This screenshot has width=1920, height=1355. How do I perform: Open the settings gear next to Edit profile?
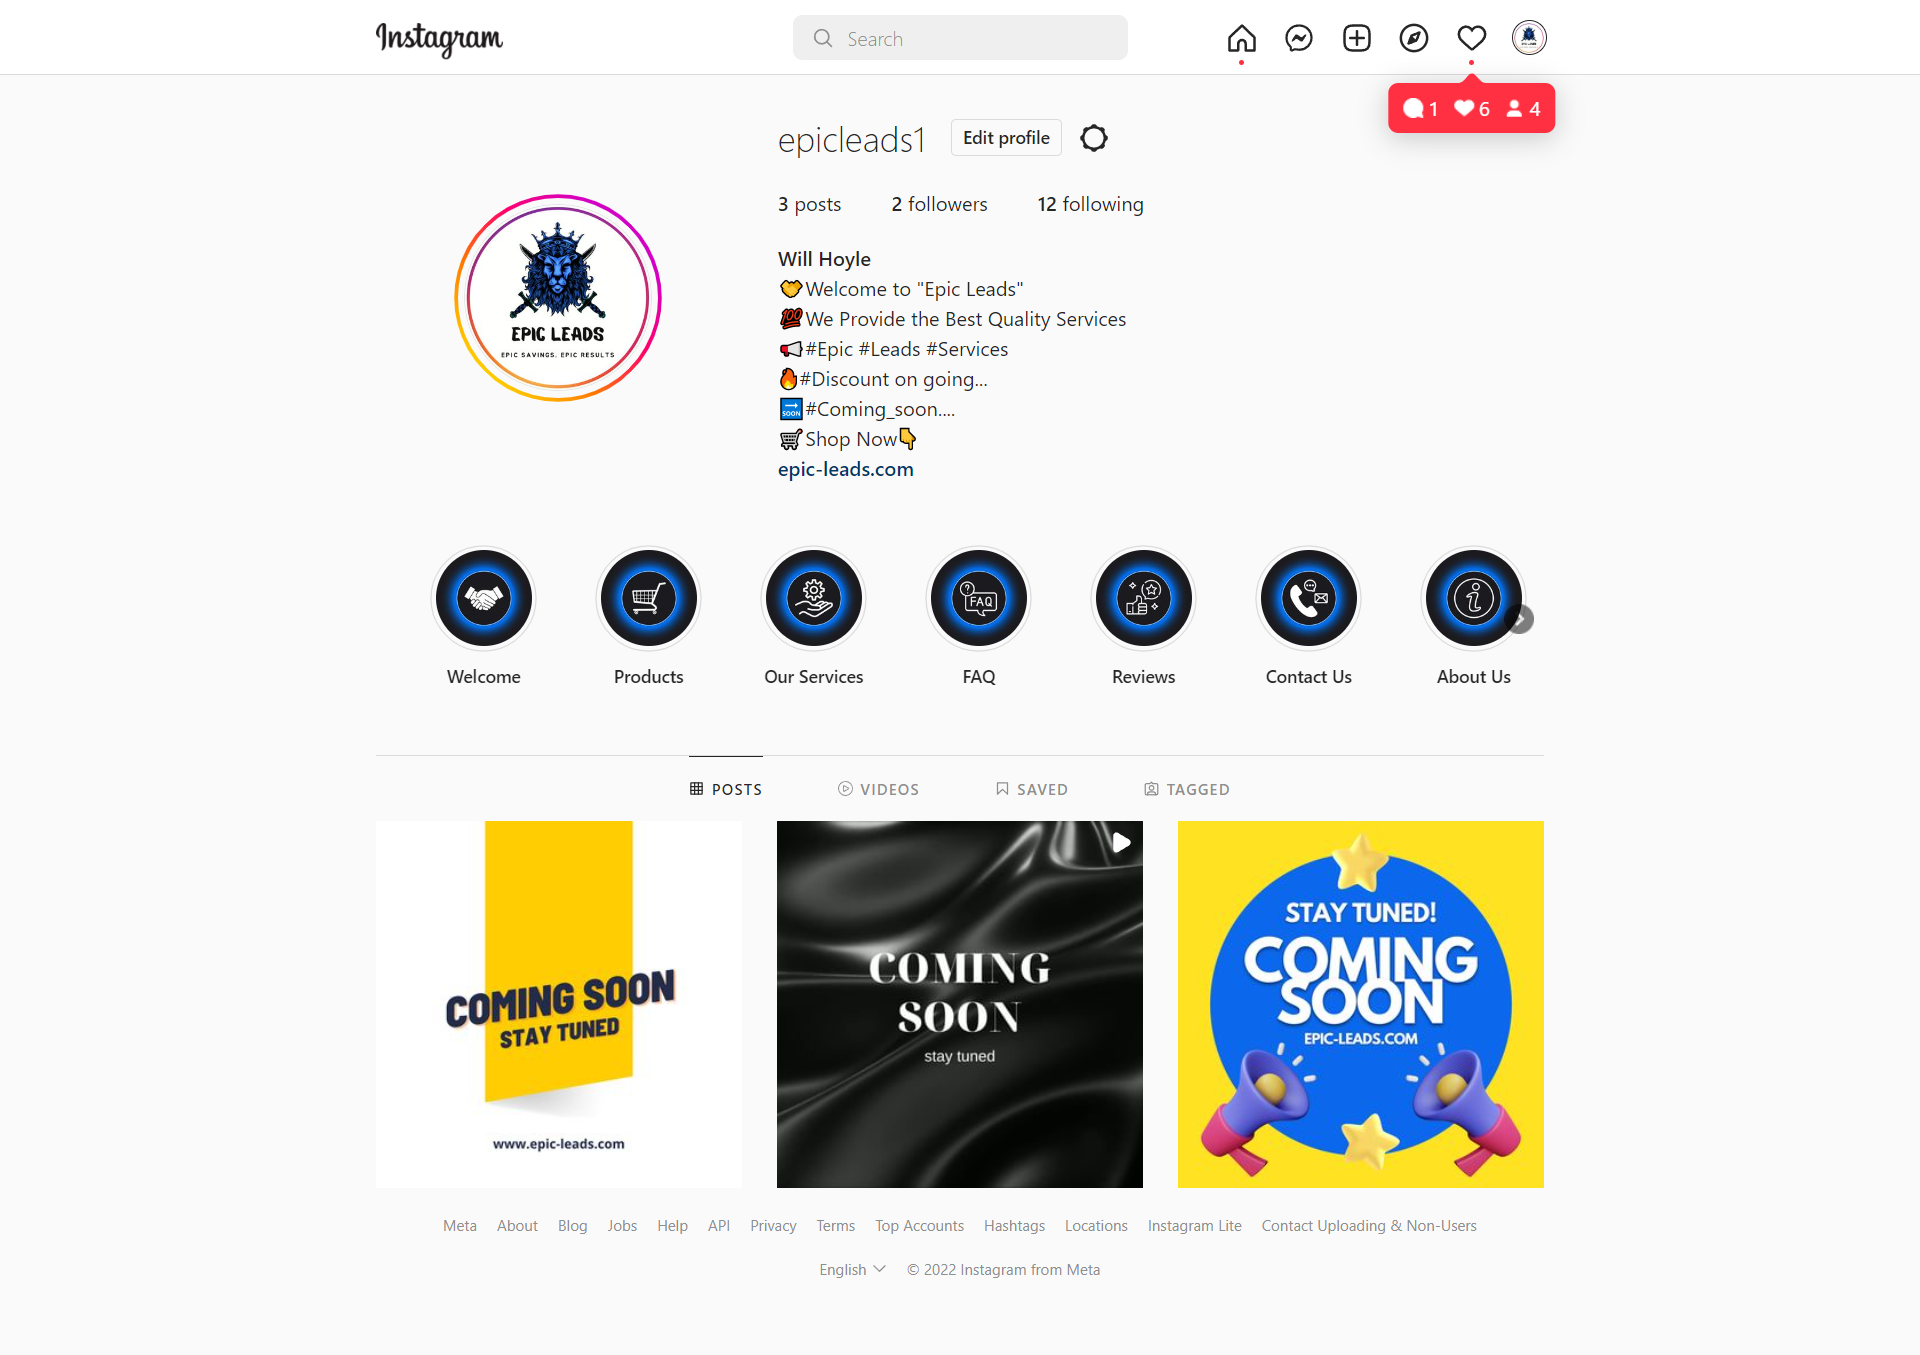click(1094, 138)
